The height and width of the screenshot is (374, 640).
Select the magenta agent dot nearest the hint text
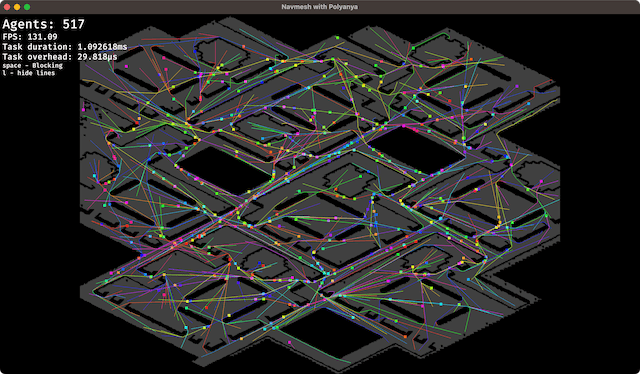(x=127, y=66)
